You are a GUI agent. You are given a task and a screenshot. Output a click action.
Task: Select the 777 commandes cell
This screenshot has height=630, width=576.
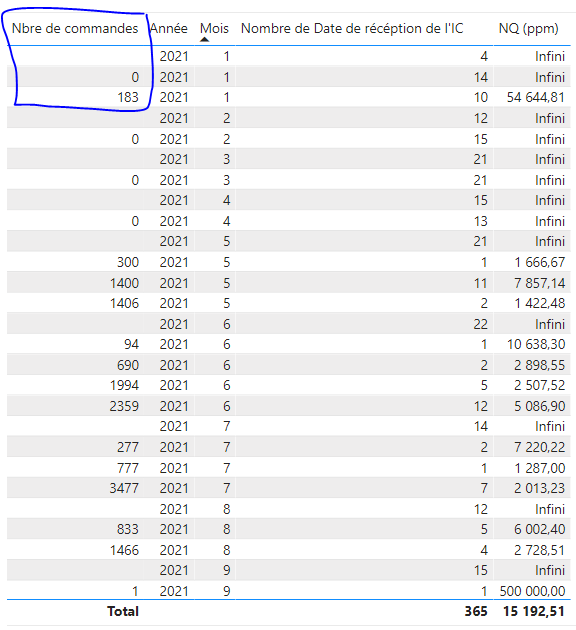128,468
